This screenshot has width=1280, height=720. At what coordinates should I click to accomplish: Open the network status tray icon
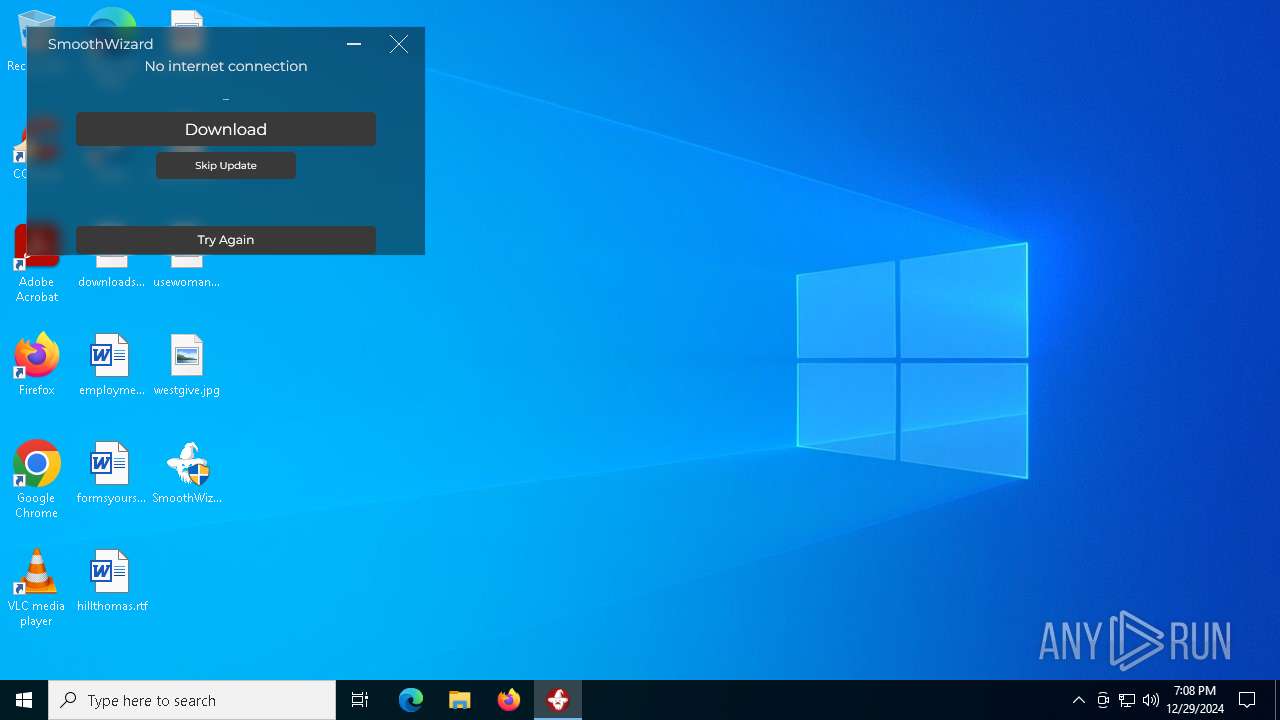pyautogui.click(x=1127, y=700)
